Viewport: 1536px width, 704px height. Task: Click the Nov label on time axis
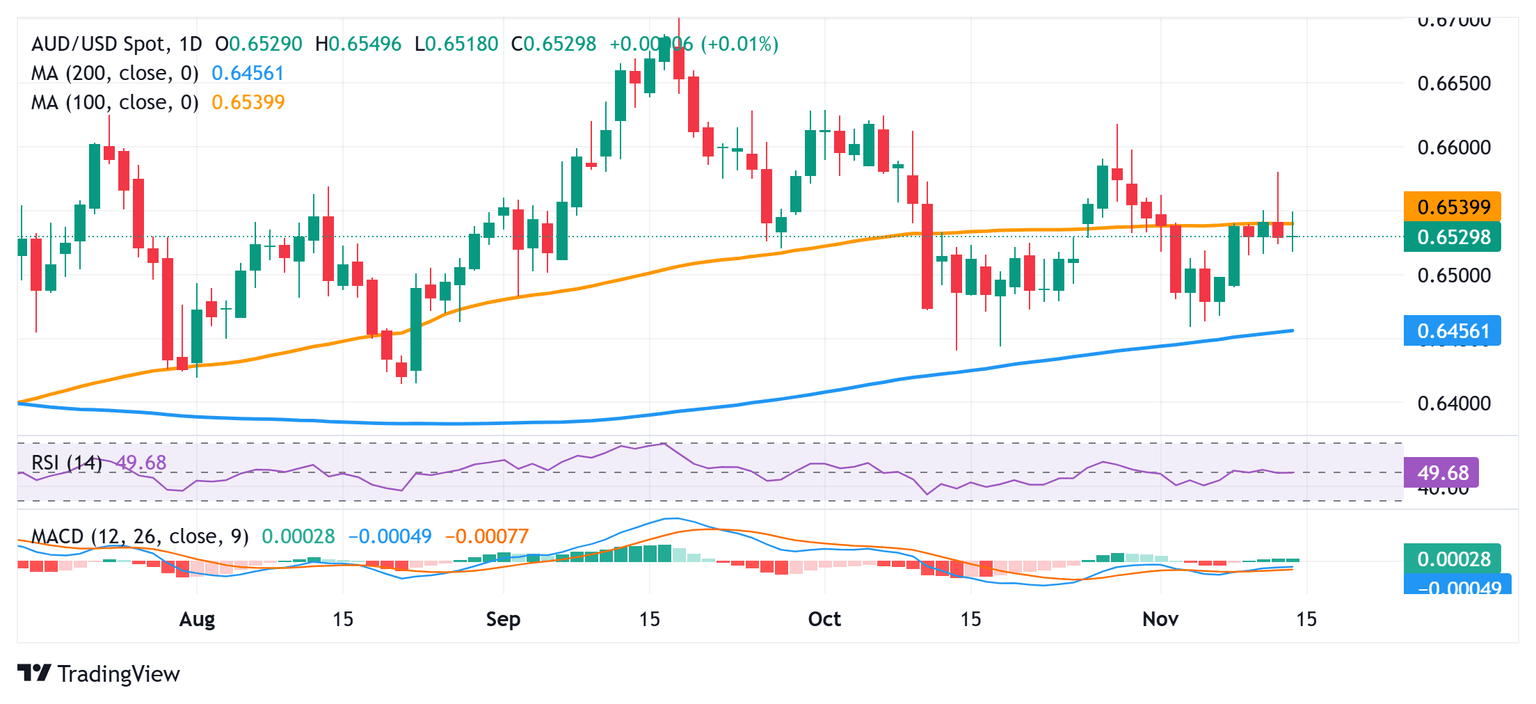[x=1158, y=620]
